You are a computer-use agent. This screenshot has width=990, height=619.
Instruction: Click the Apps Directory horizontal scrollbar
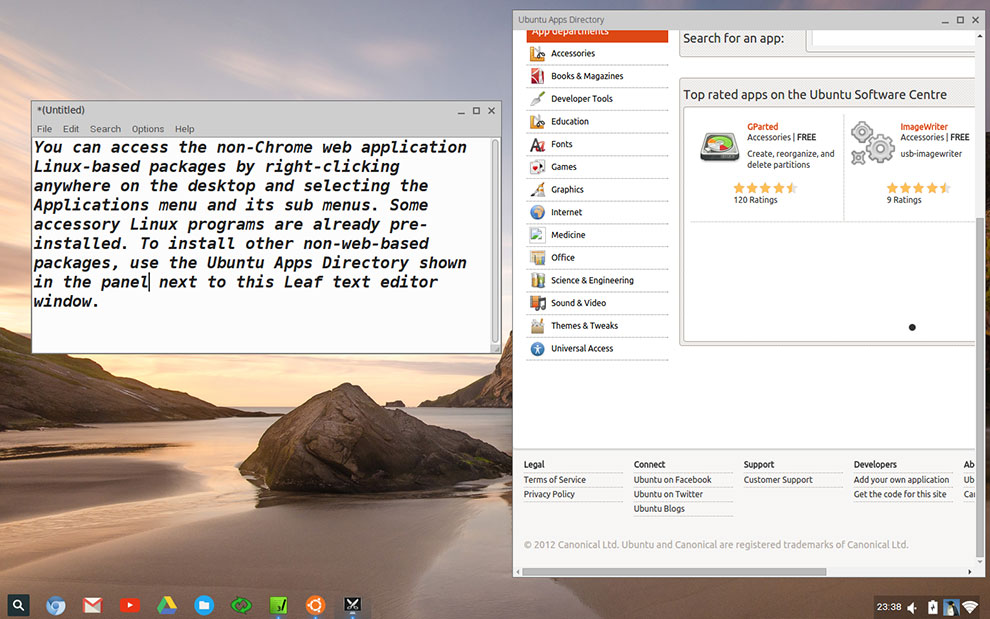tap(674, 572)
